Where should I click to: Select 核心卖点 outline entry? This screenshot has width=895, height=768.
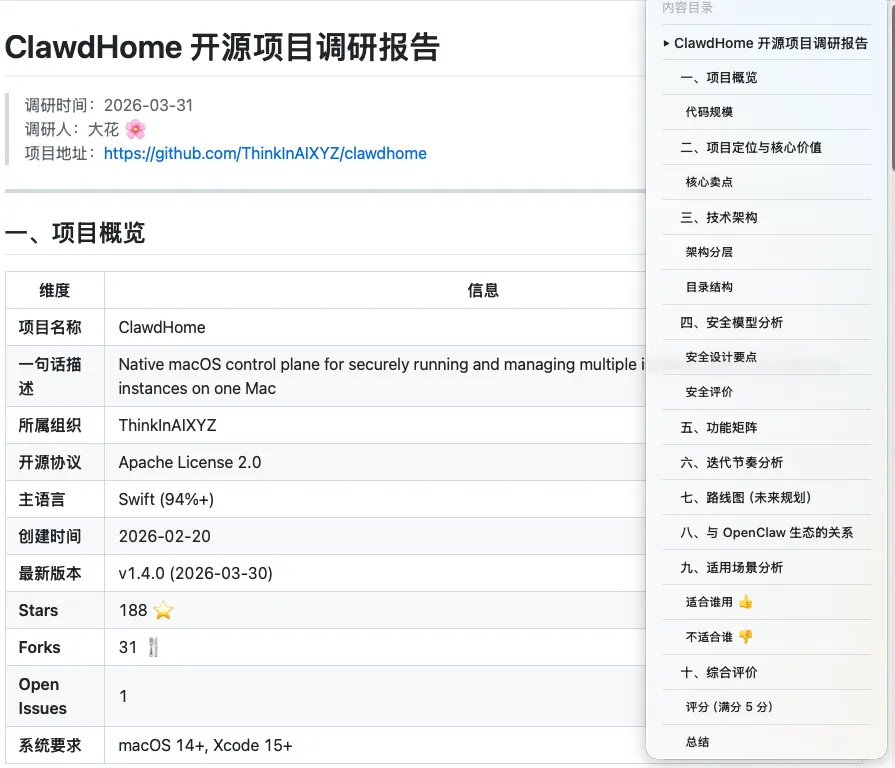[709, 183]
